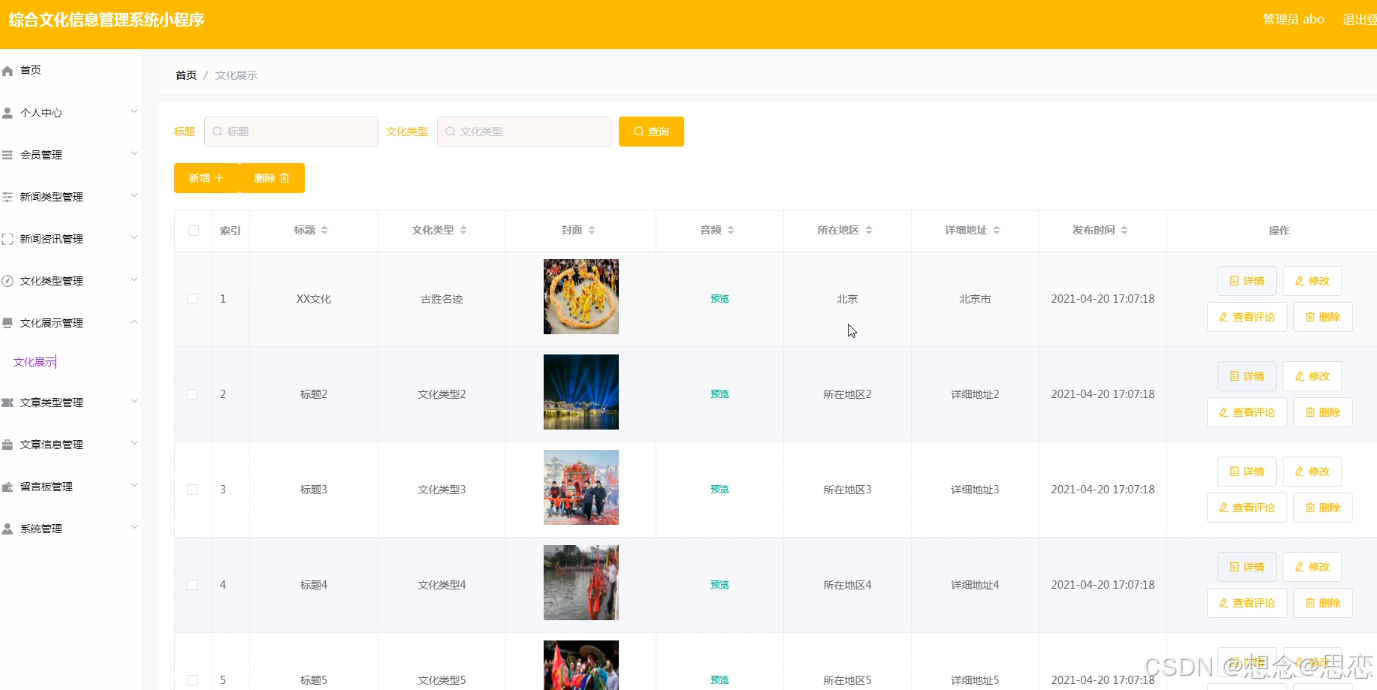Click 首页 in the breadcrumb
This screenshot has height=690, width=1377.
[186, 75]
